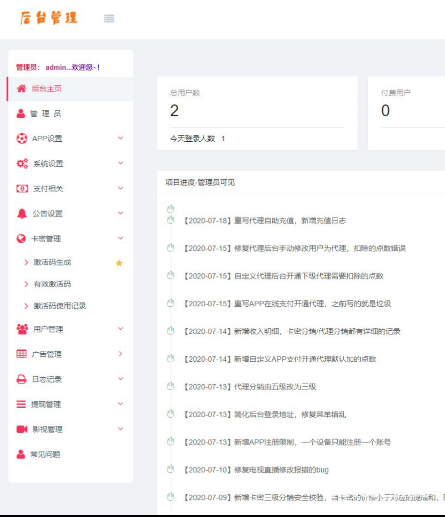
Task: Click the 日志记录 printer icon
Action: click(22, 379)
